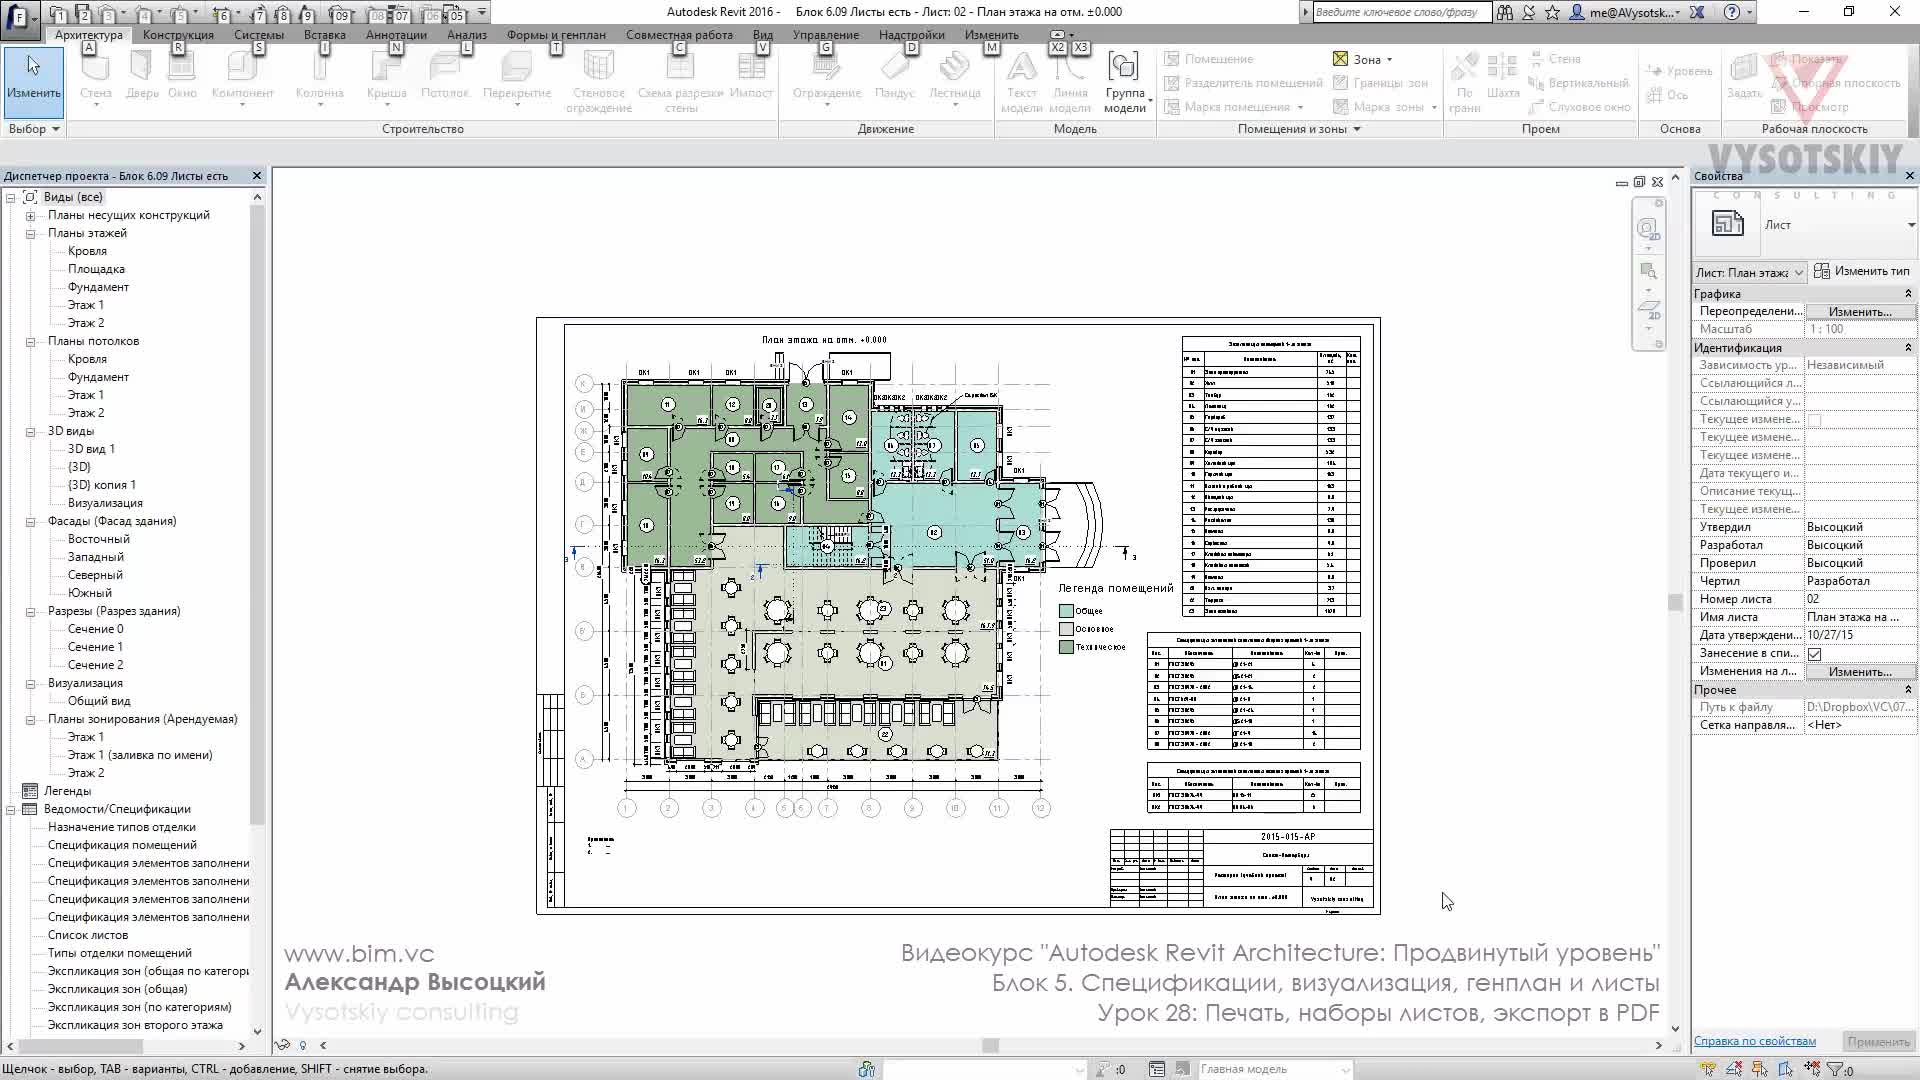Screen dimensions: 1920x1080
Task: Open Этаж 1 under Планы зонирования
Action: point(85,737)
